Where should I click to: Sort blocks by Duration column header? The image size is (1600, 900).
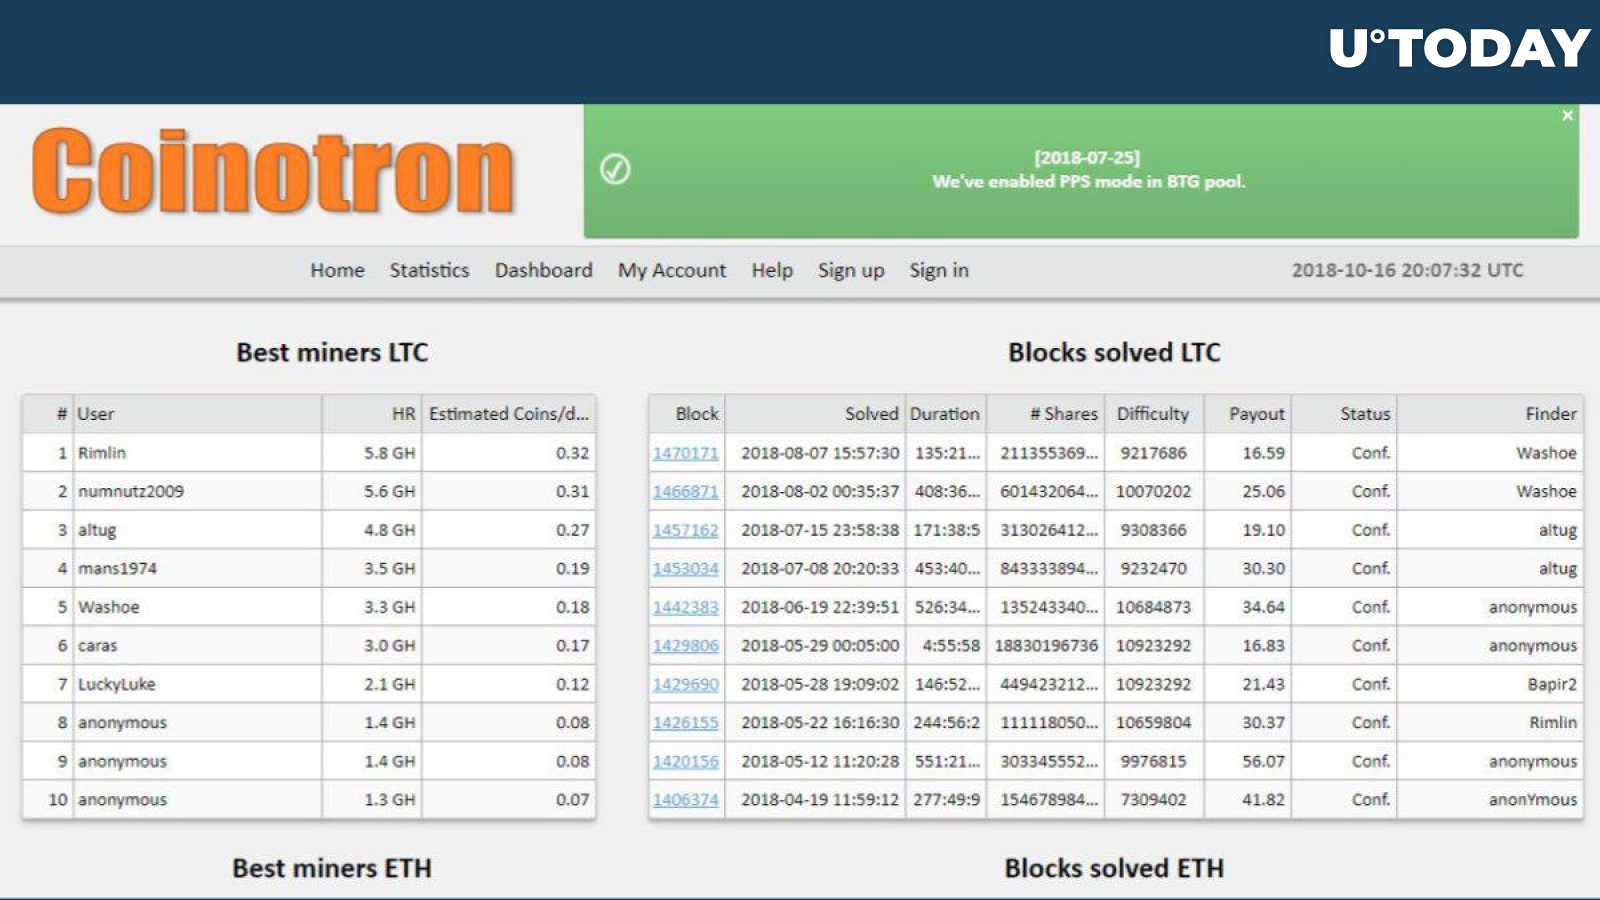946,414
